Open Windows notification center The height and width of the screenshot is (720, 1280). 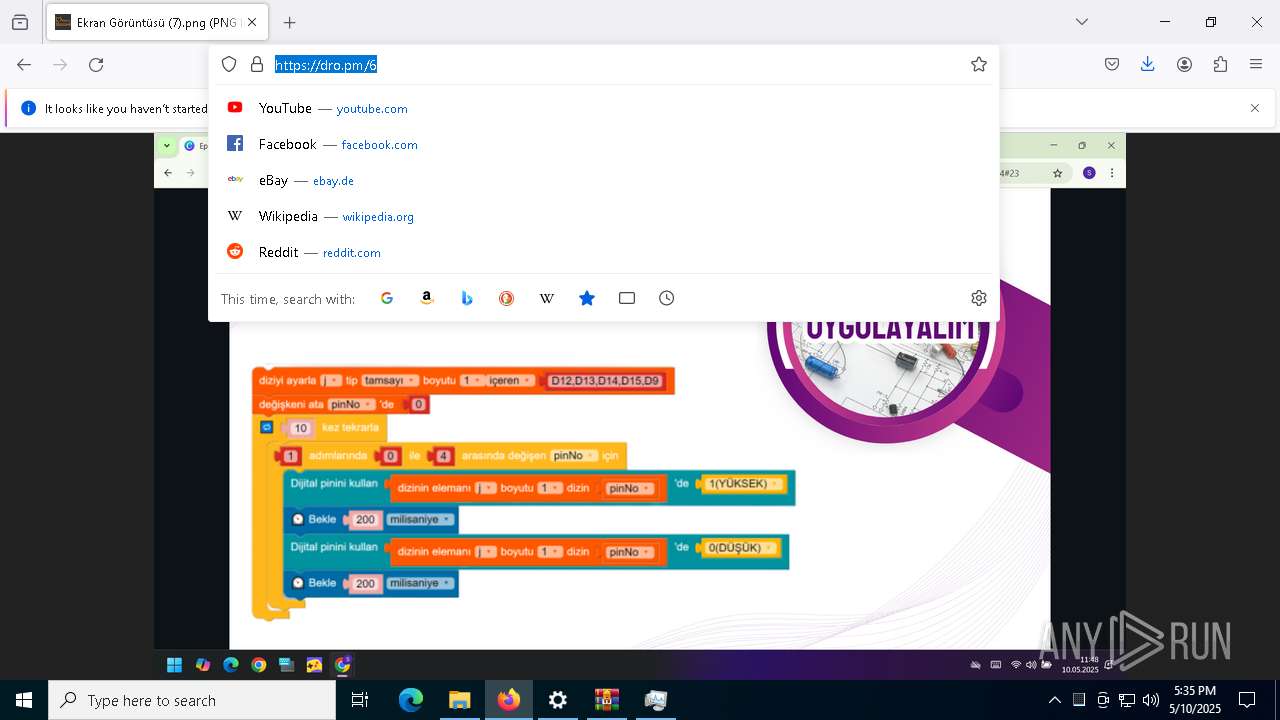click(1247, 700)
